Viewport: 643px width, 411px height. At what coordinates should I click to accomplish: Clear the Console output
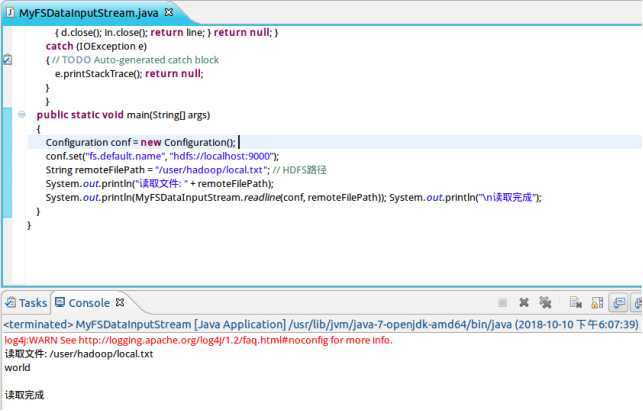point(576,303)
